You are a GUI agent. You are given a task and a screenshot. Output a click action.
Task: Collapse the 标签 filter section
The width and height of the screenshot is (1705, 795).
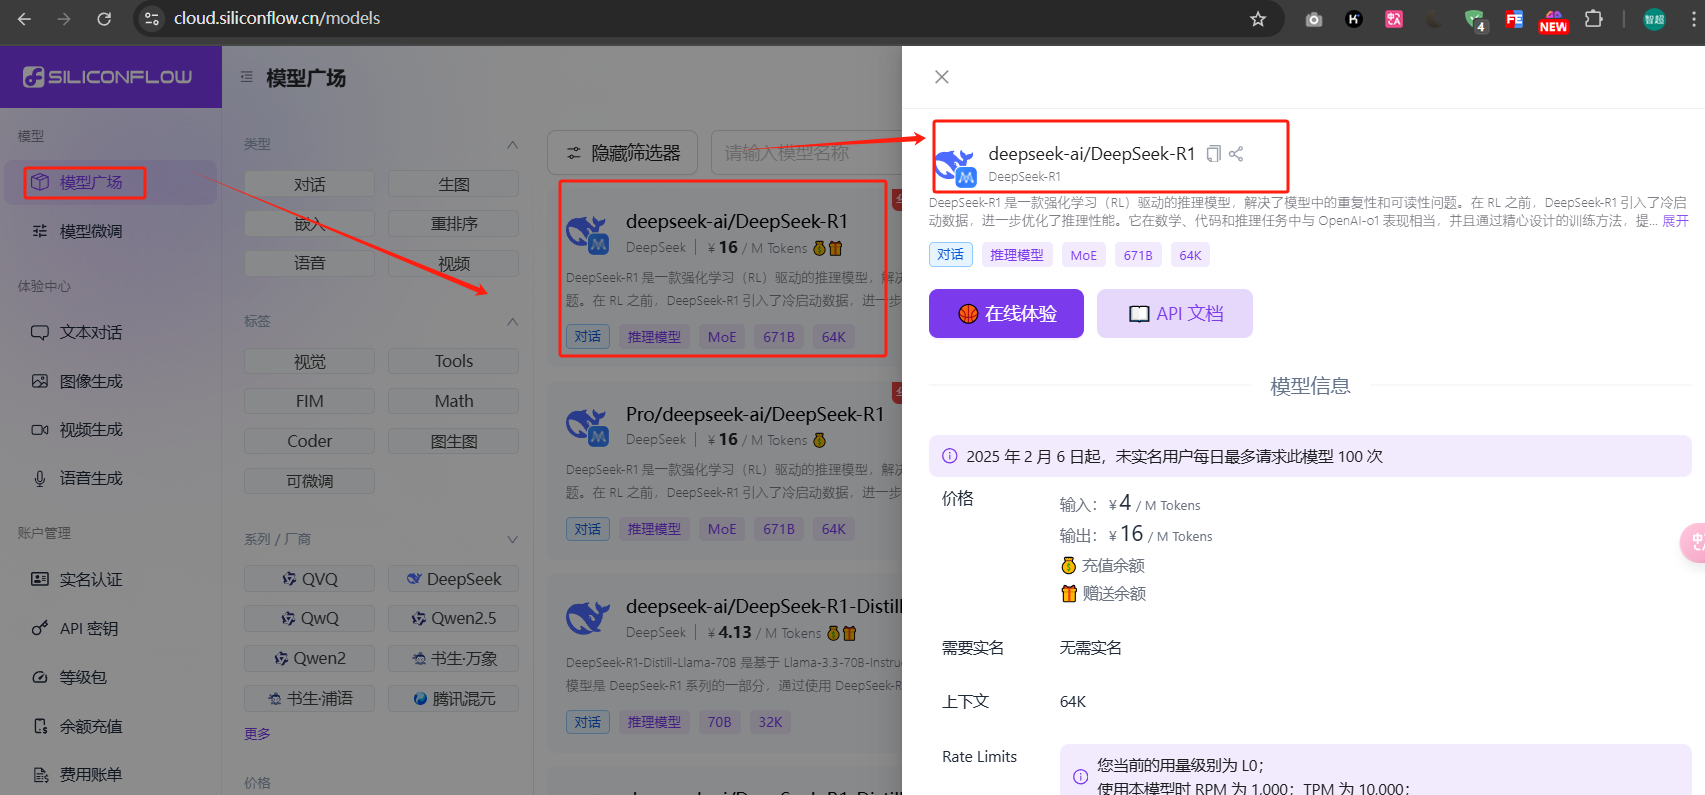[x=512, y=322]
